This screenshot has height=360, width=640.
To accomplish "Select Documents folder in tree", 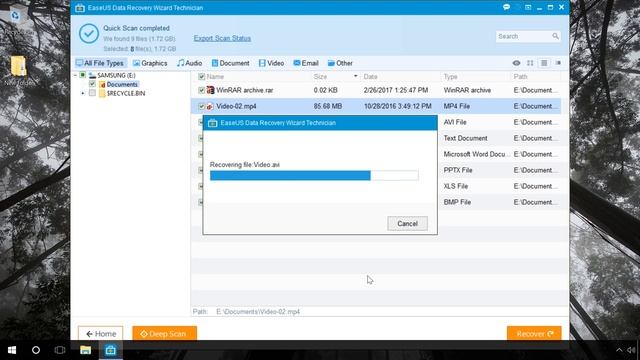I will click(x=122, y=84).
